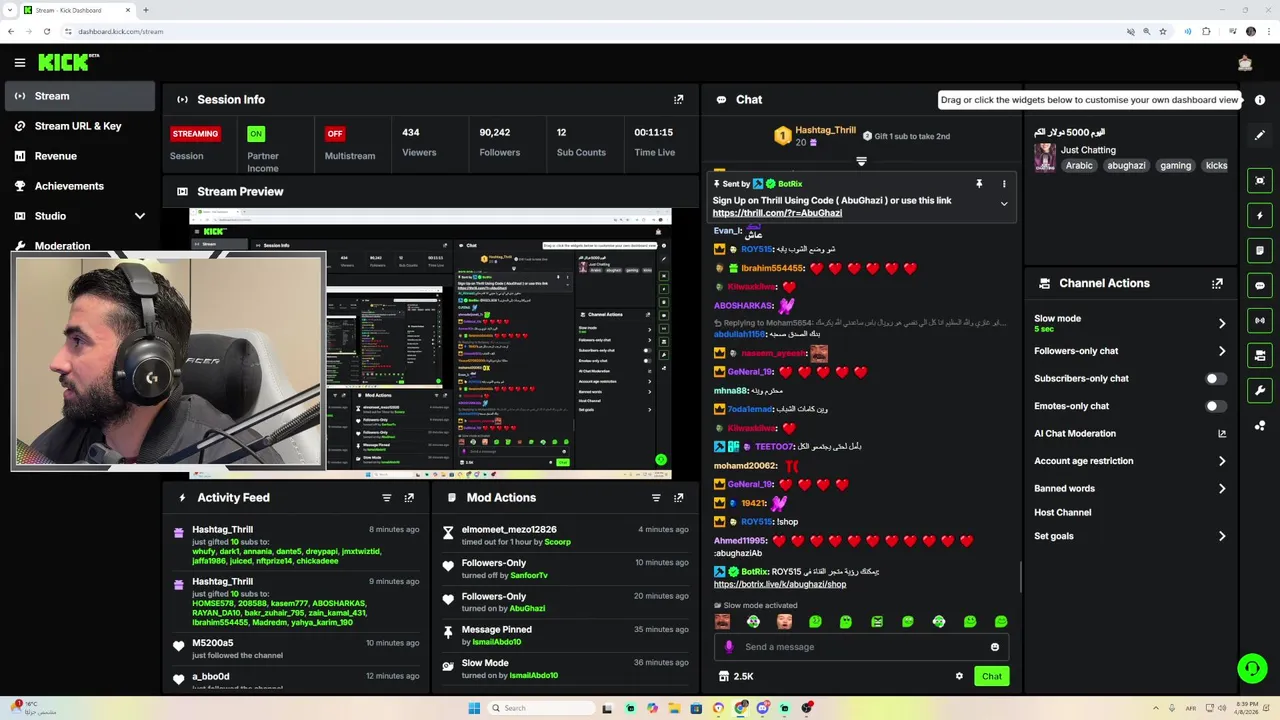Pop out the Activity Feed widget
This screenshot has width=1280, height=720.
coord(409,497)
